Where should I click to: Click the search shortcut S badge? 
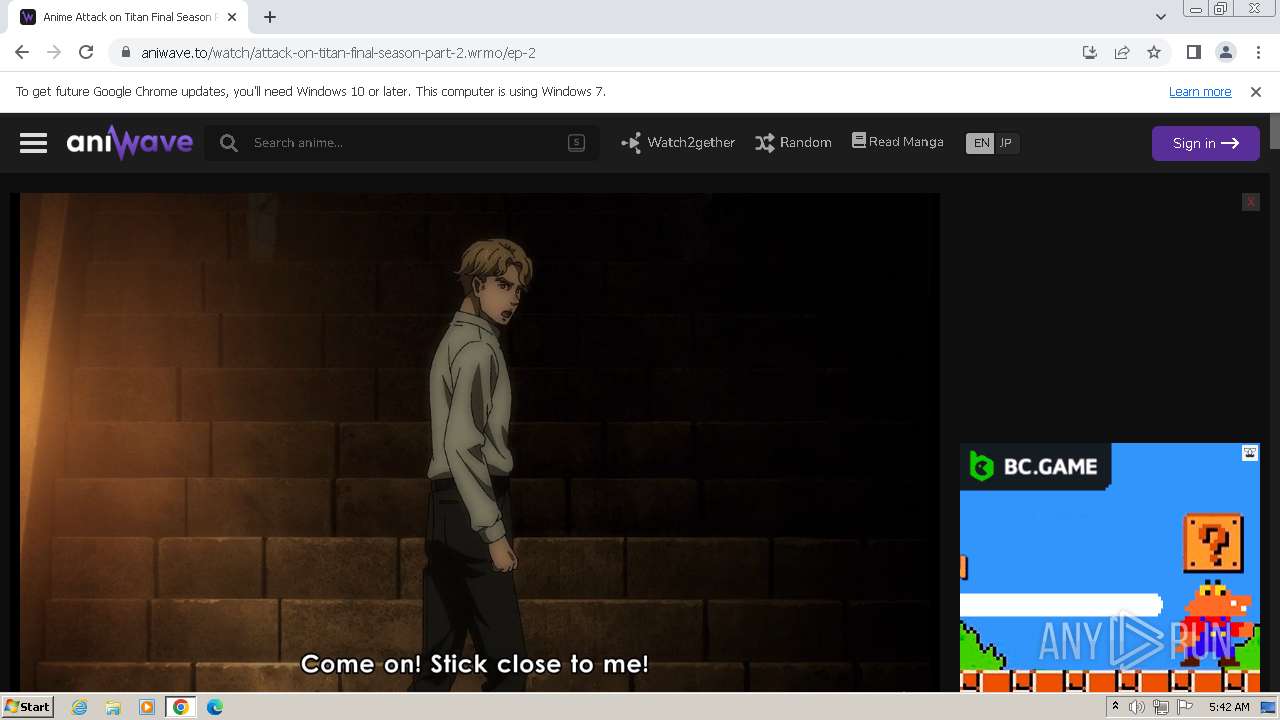pyautogui.click(x=576, y=143)
